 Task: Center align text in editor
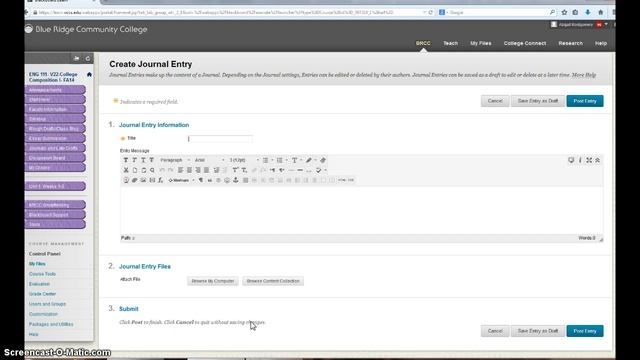[x=189, y=170]
